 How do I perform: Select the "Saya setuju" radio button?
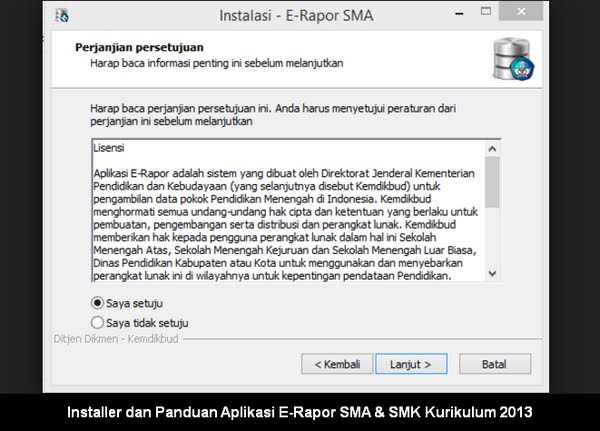[x=97, y=303]
